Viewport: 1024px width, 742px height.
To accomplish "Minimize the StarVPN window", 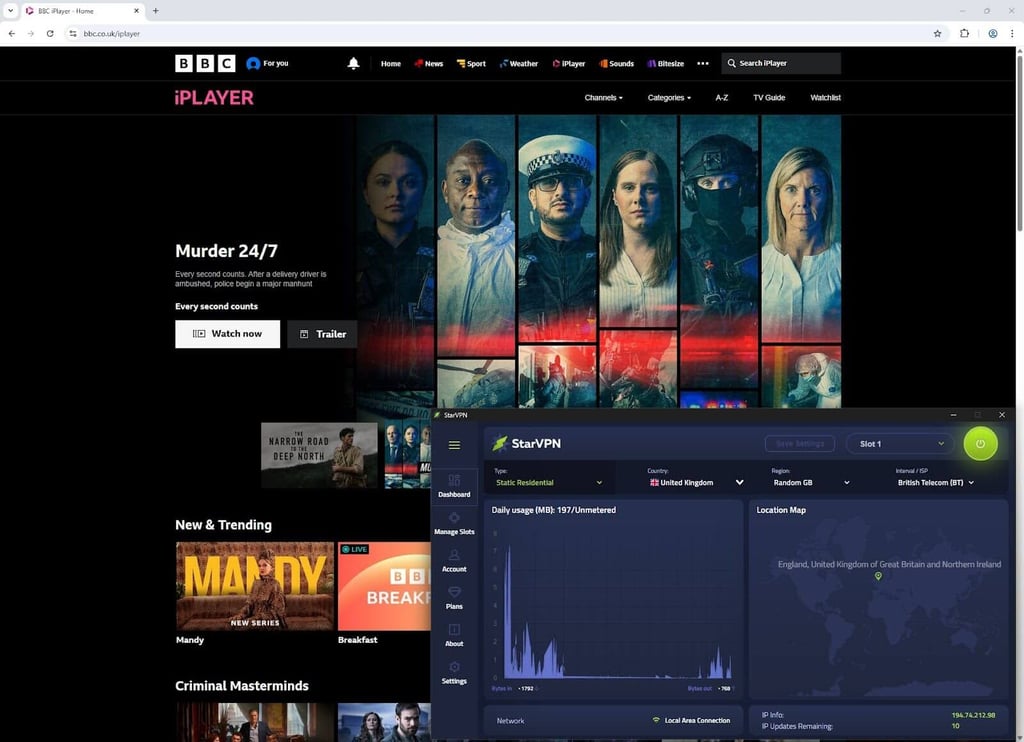I will pos(953,415).
